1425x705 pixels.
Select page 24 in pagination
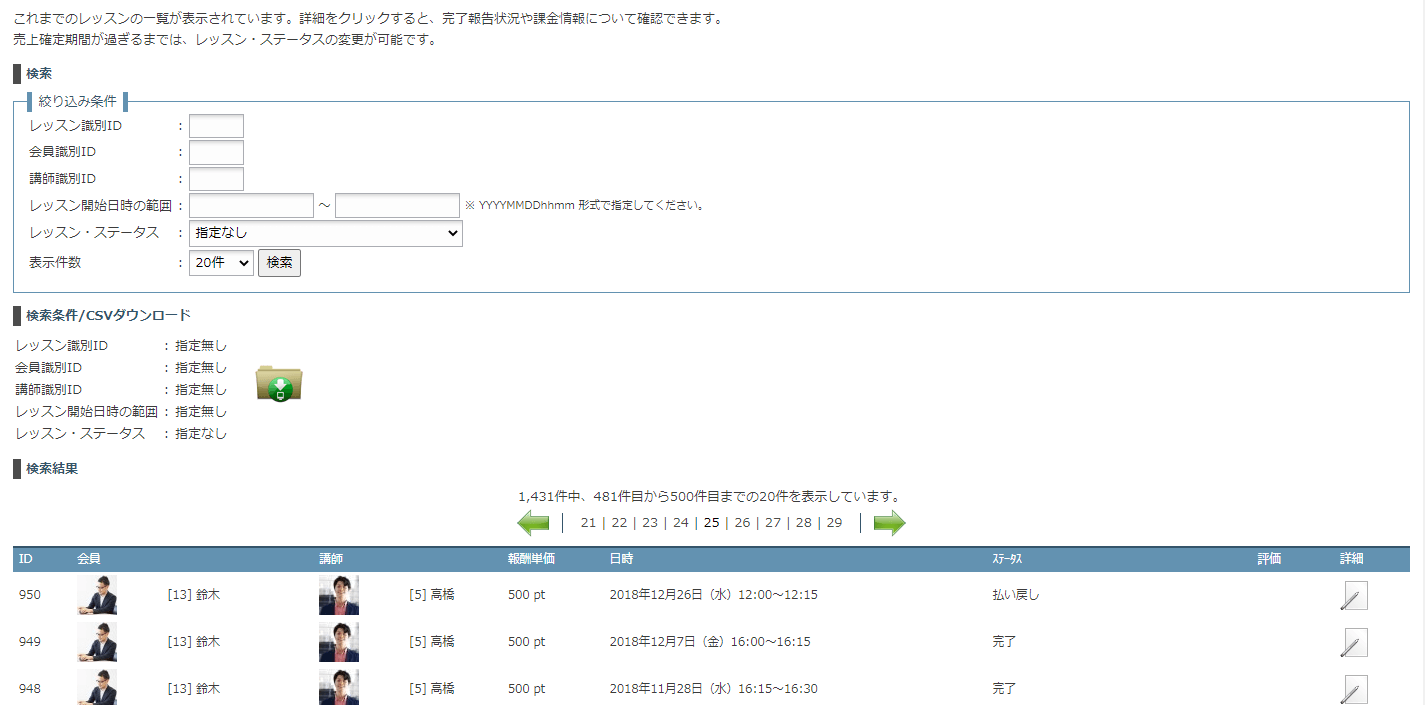click(680, 522)
